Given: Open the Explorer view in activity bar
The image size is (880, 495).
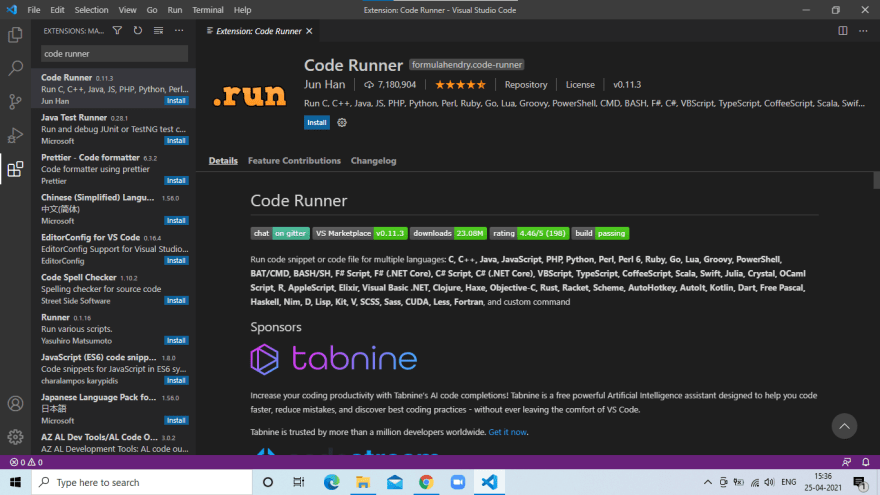Looking at the screenshot, I should tap(15, 35).
